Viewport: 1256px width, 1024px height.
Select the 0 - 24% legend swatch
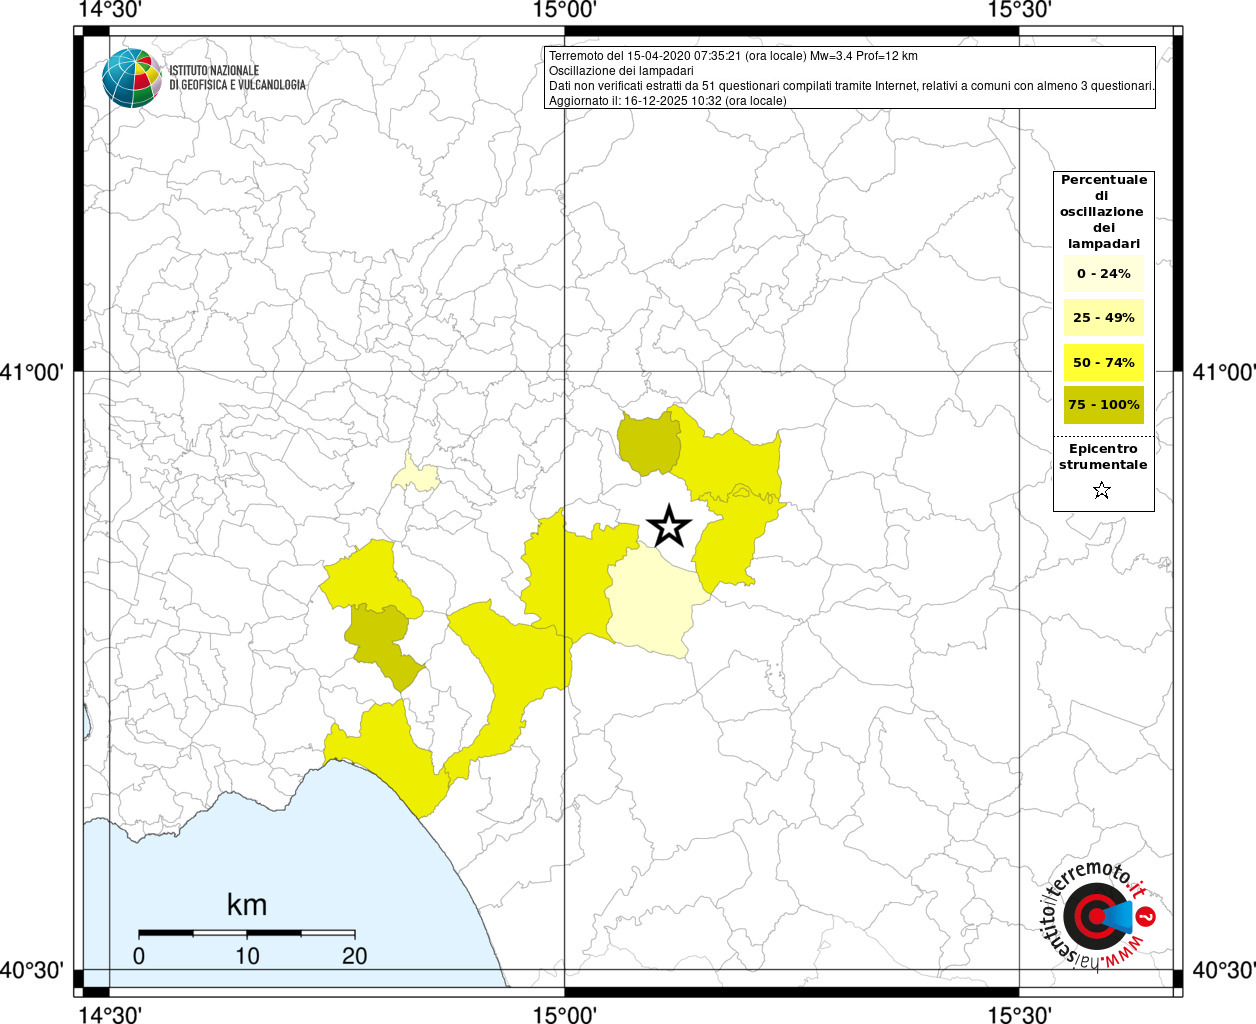pyautogui.click(x=1103, y=273)
